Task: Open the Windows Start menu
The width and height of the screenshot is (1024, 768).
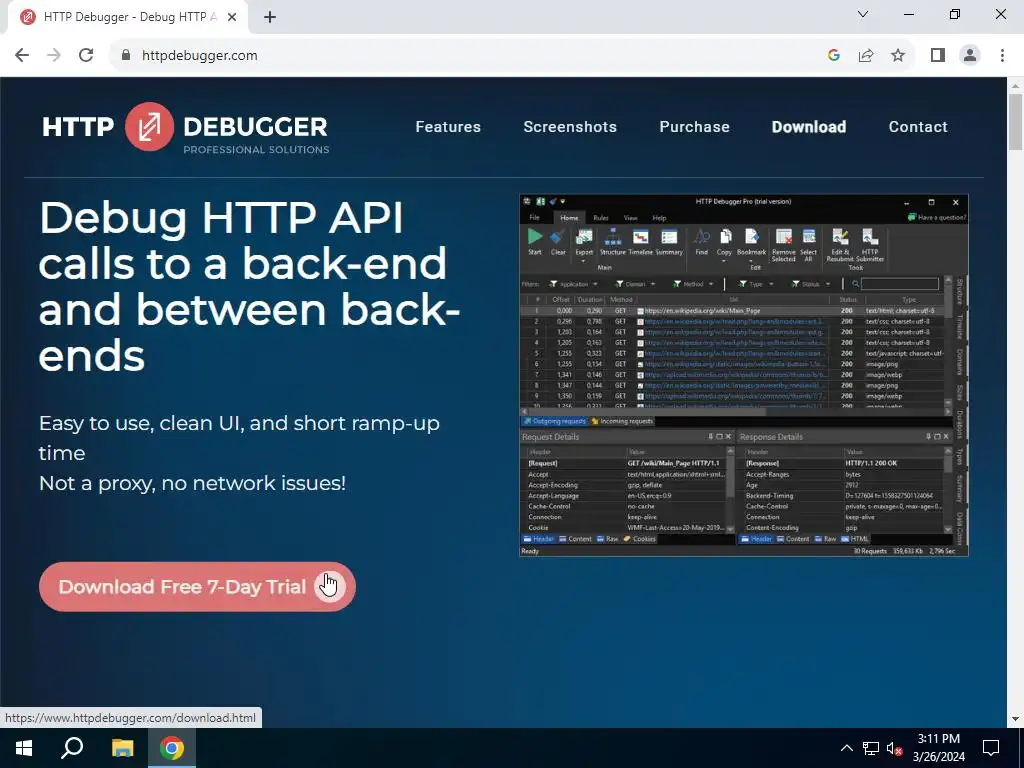Action: point(24,748)
